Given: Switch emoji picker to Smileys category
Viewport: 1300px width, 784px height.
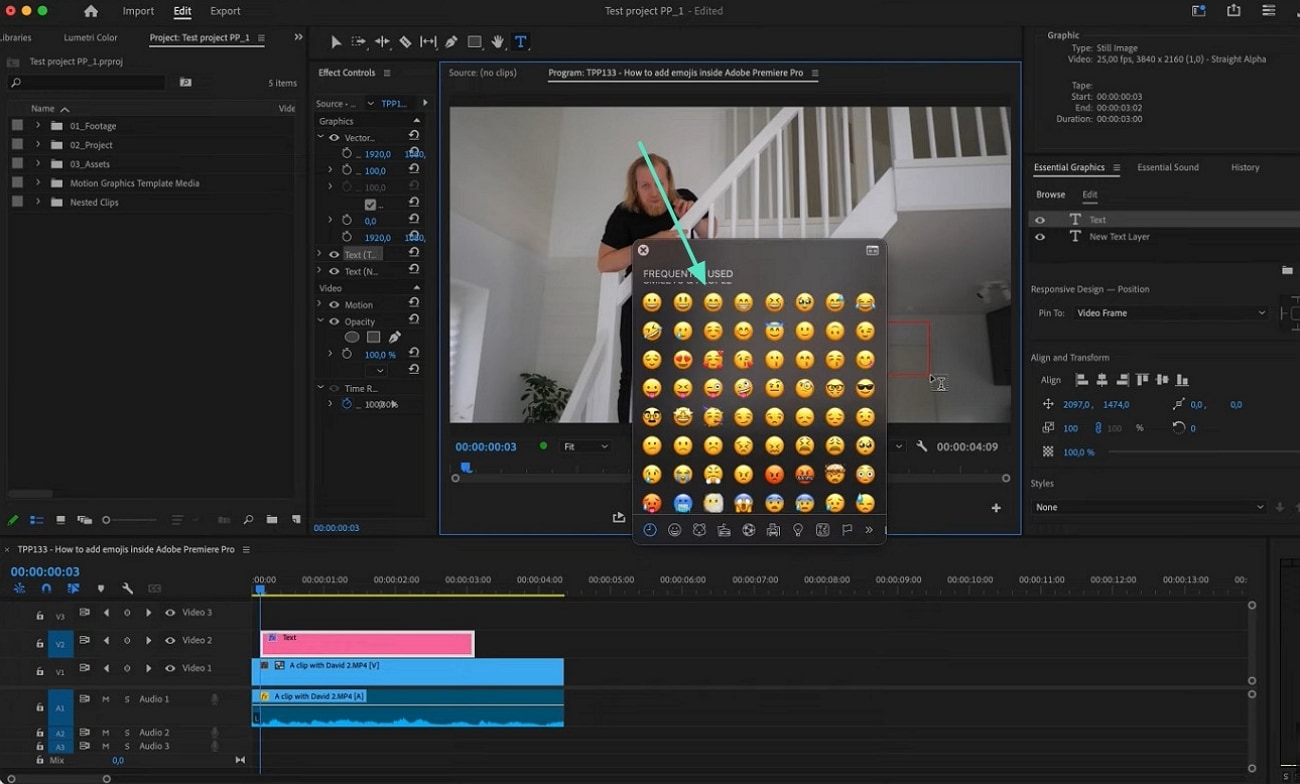Looking at the screenshot, I should [673, 529].
